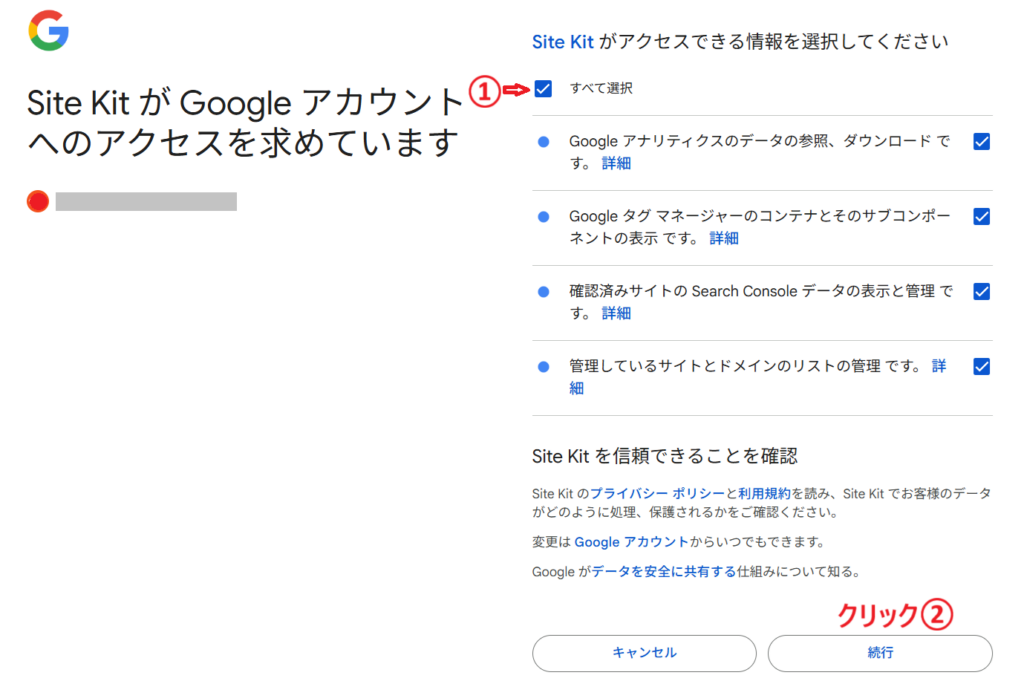Click the Google logo
Viewport: 1024px width, 681px height.
pos(48,32)
